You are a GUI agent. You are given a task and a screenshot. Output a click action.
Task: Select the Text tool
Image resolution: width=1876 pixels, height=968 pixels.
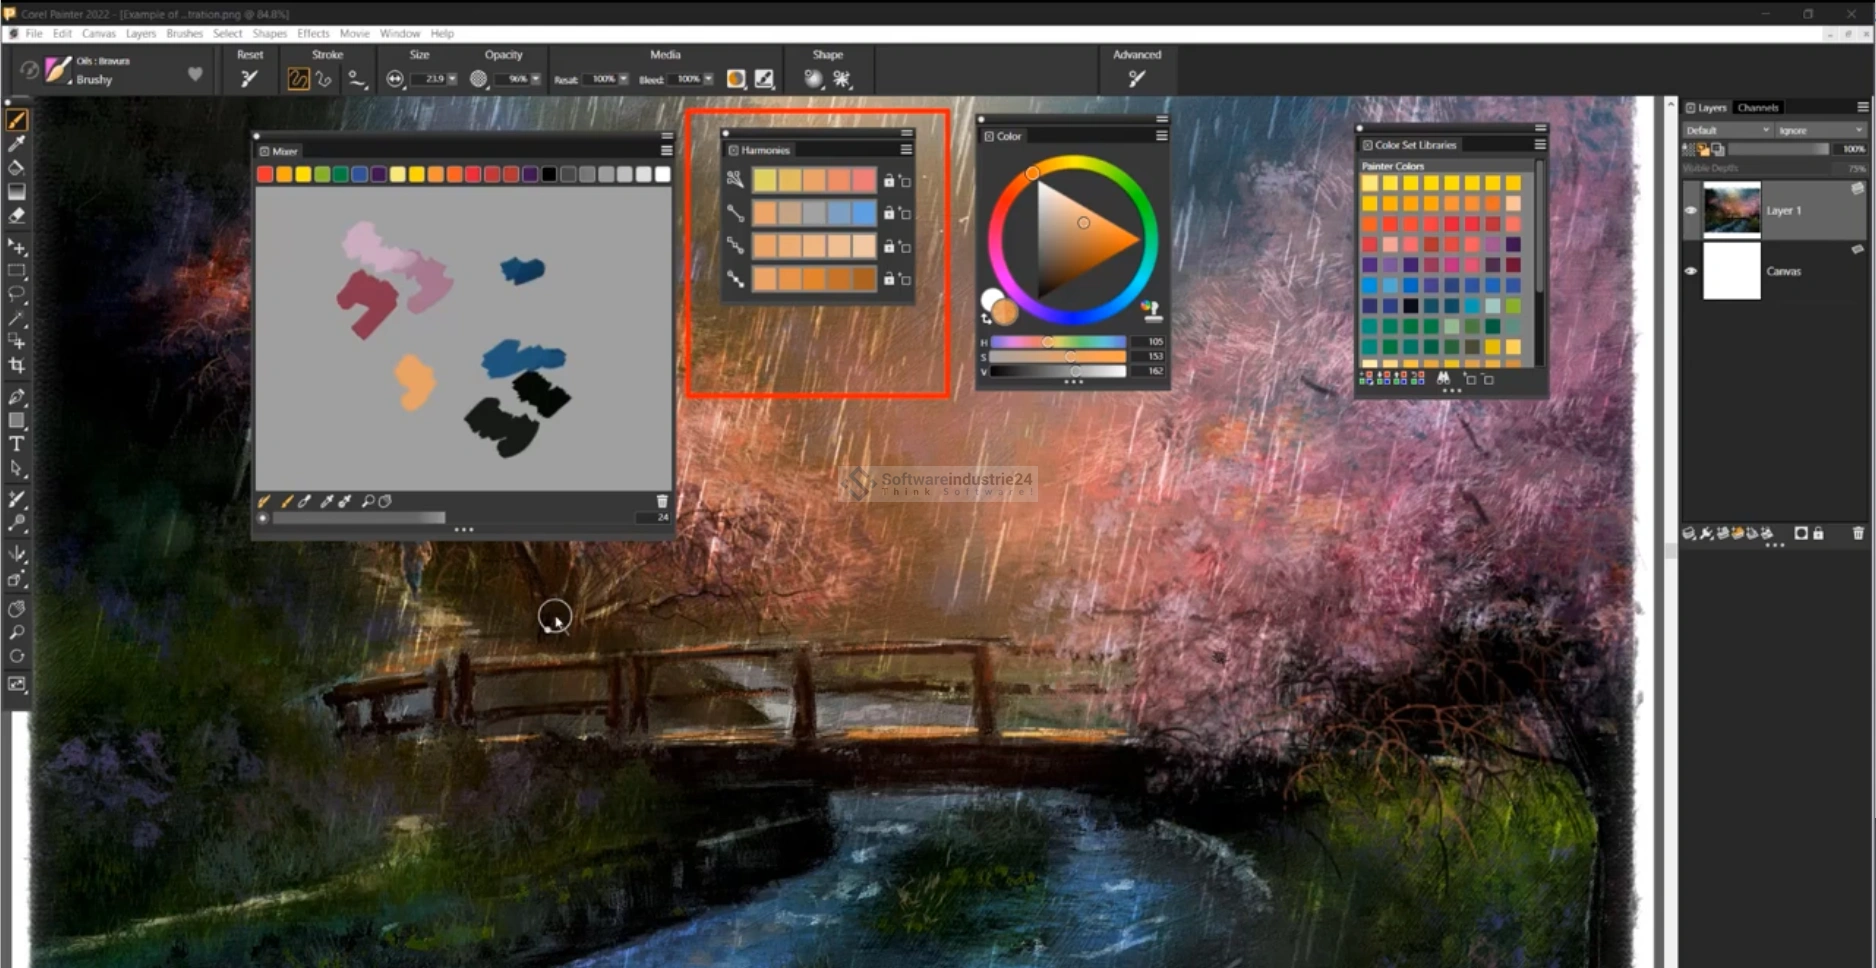[x=17, y=444]
